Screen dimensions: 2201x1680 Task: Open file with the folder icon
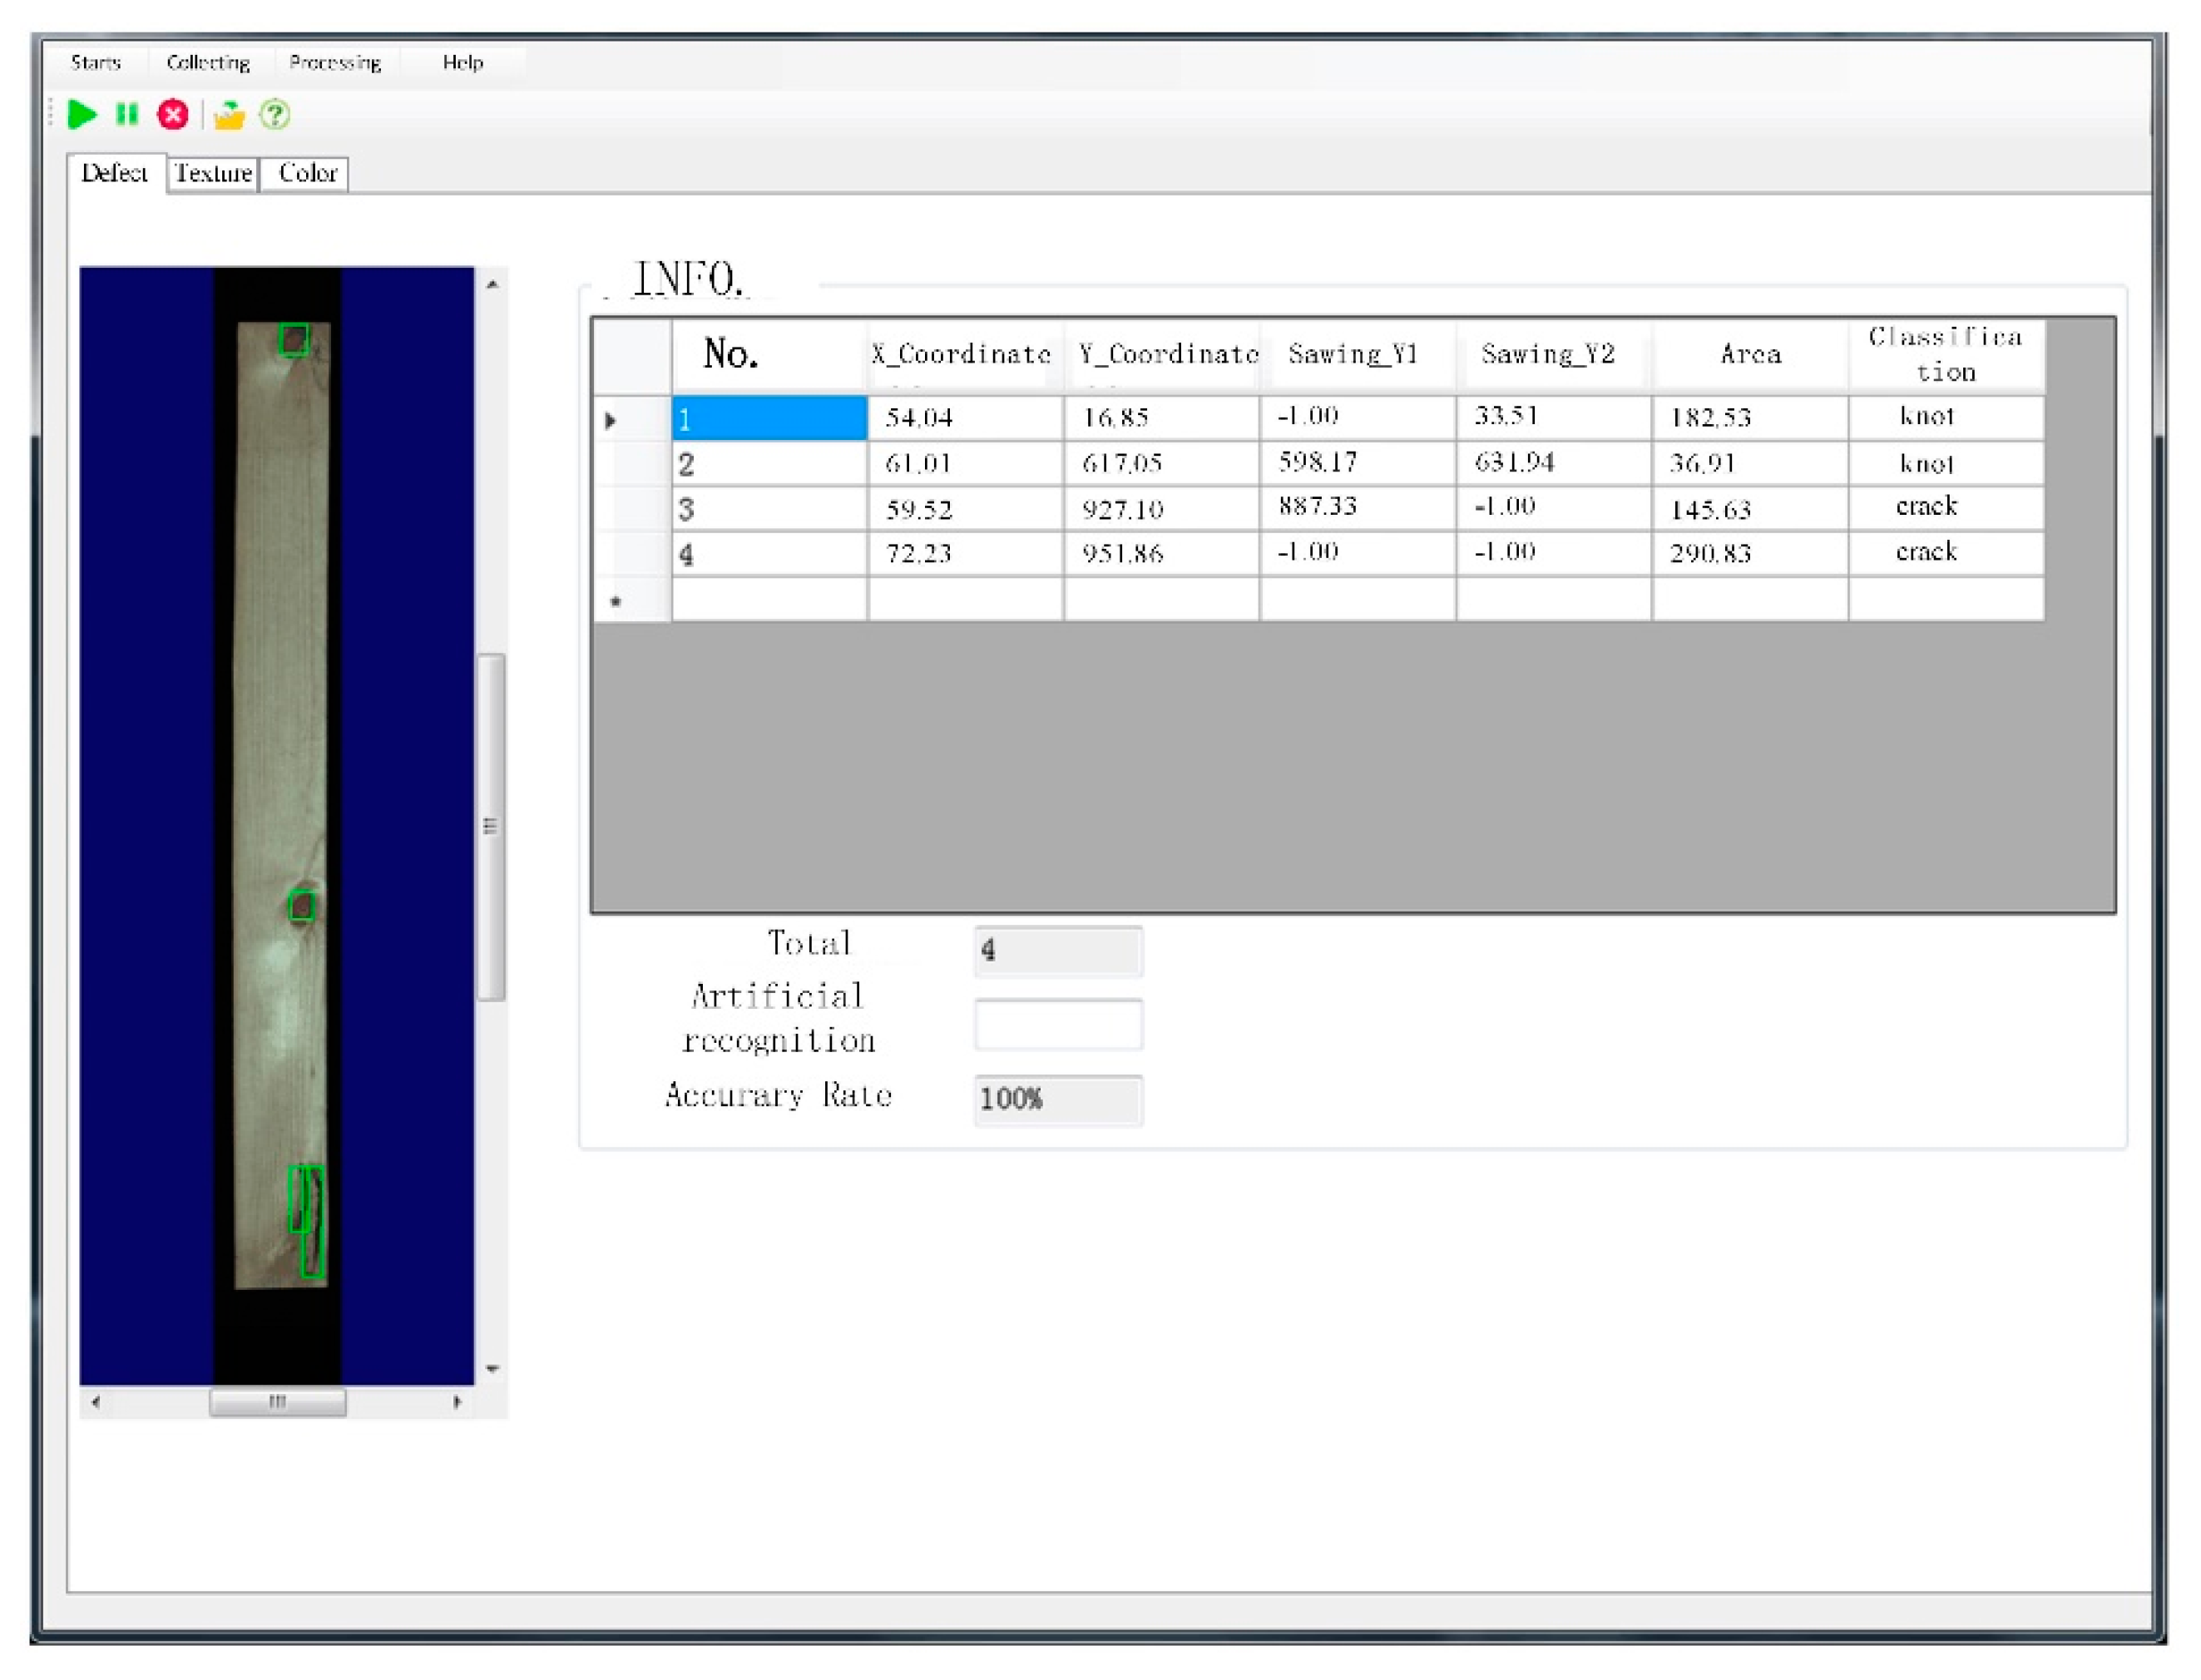(x=229, y=116)
